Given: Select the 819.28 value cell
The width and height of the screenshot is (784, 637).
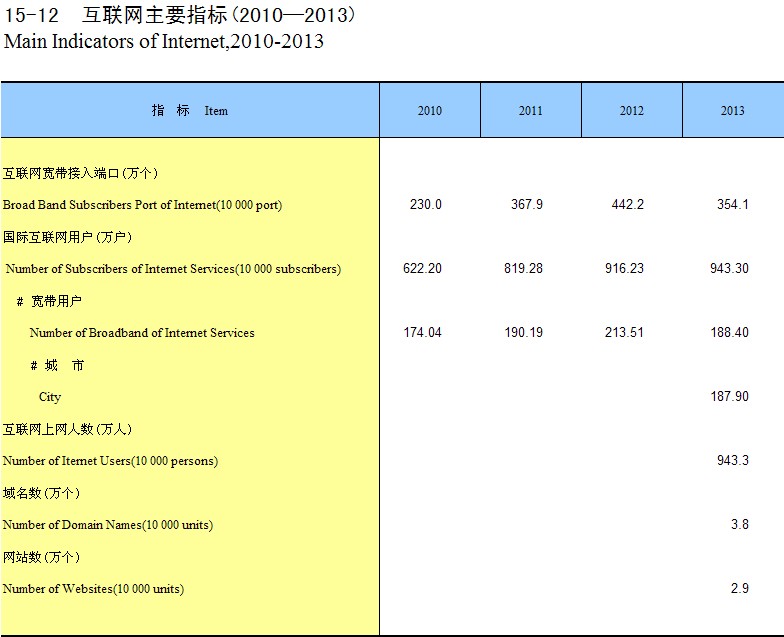Looking at the screenshot, I should click(x=524, y=269).
